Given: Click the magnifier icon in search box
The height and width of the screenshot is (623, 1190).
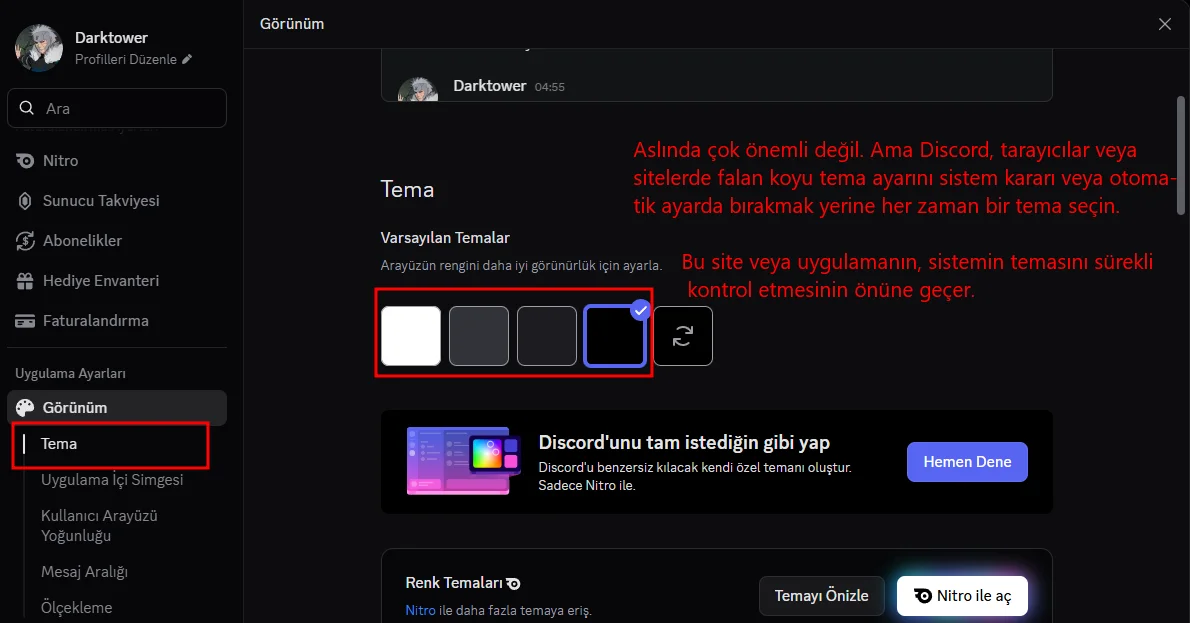Looking at the screenshot, I should click(27, 108).
